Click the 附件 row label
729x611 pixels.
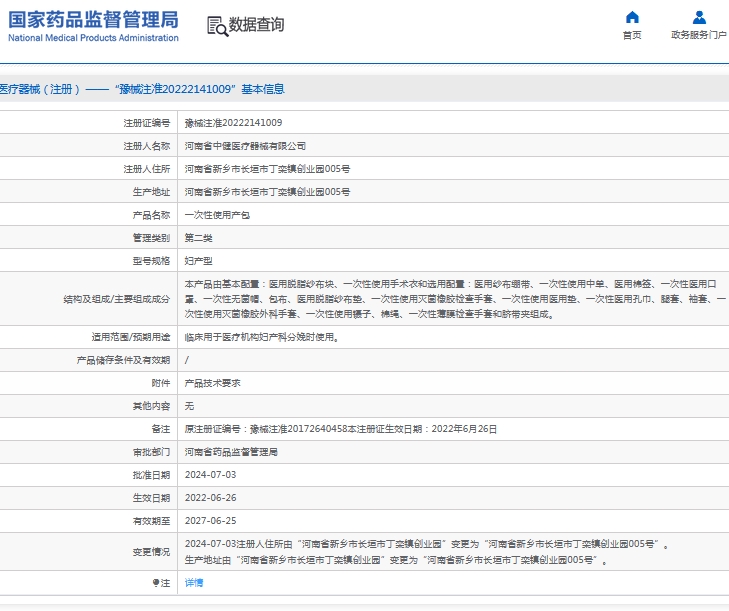161,383
